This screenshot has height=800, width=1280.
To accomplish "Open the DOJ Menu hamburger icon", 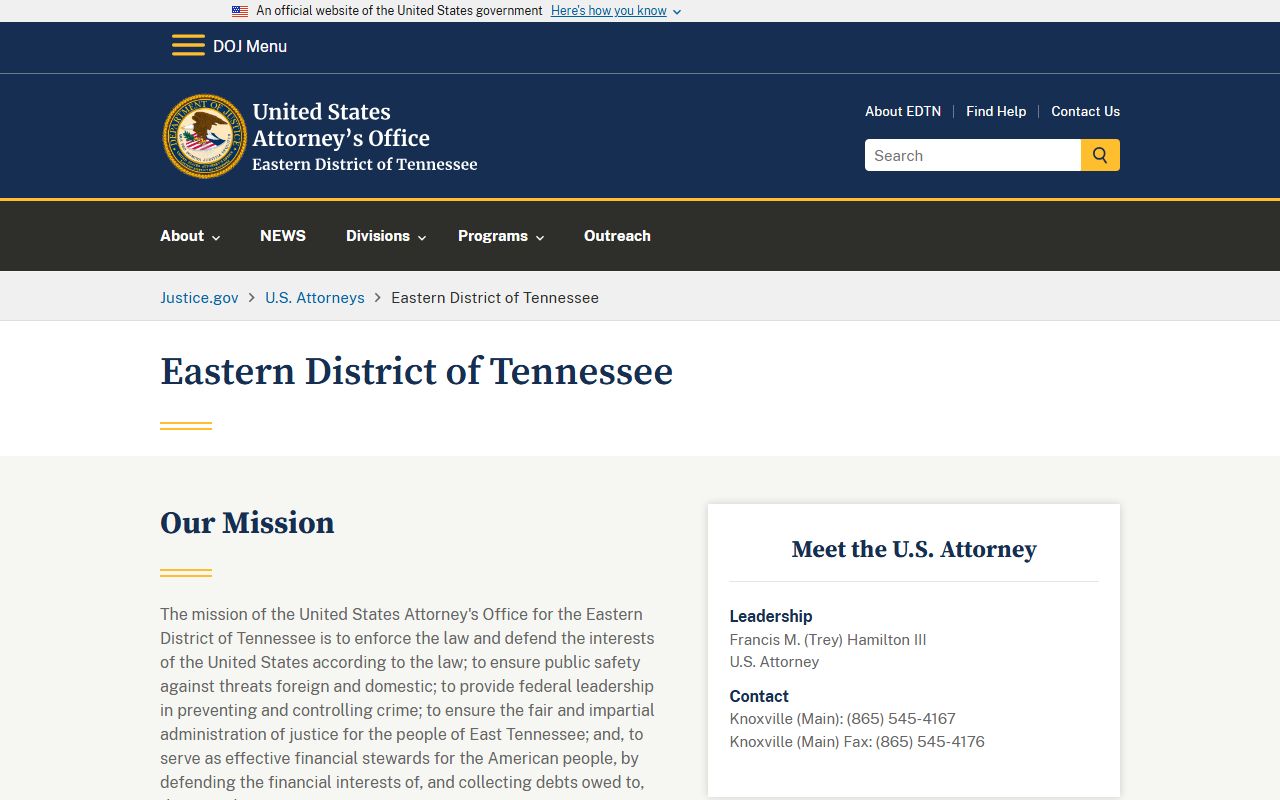I will point(188,46).
